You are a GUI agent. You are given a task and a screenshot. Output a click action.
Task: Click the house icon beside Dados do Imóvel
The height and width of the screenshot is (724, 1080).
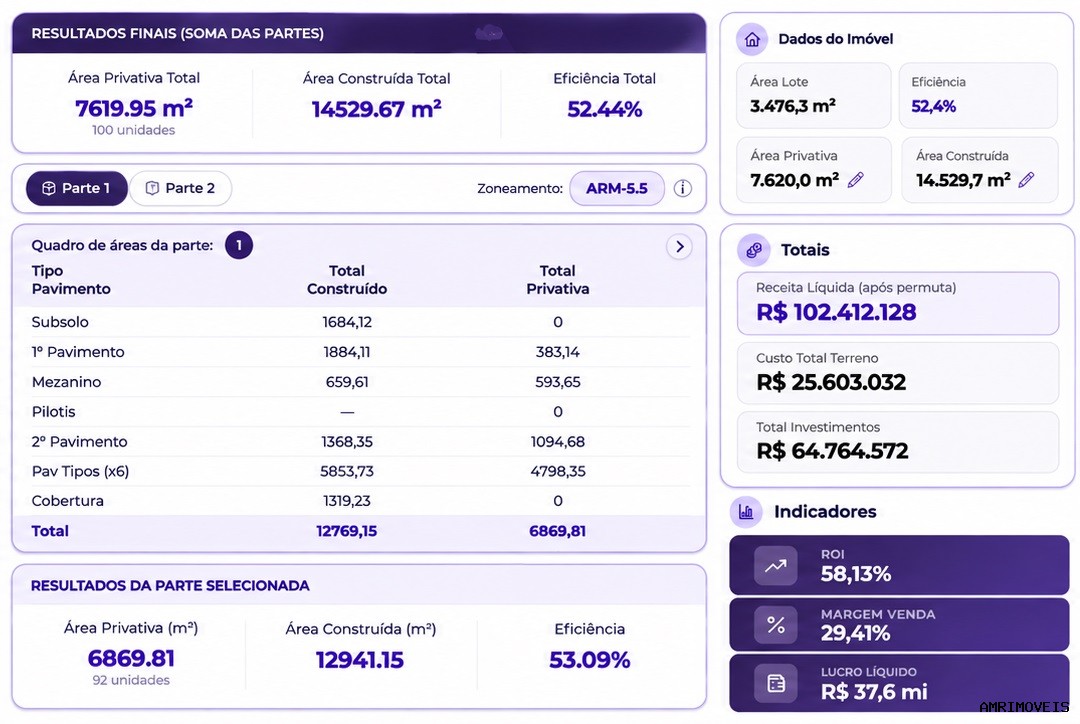(752, 39)
